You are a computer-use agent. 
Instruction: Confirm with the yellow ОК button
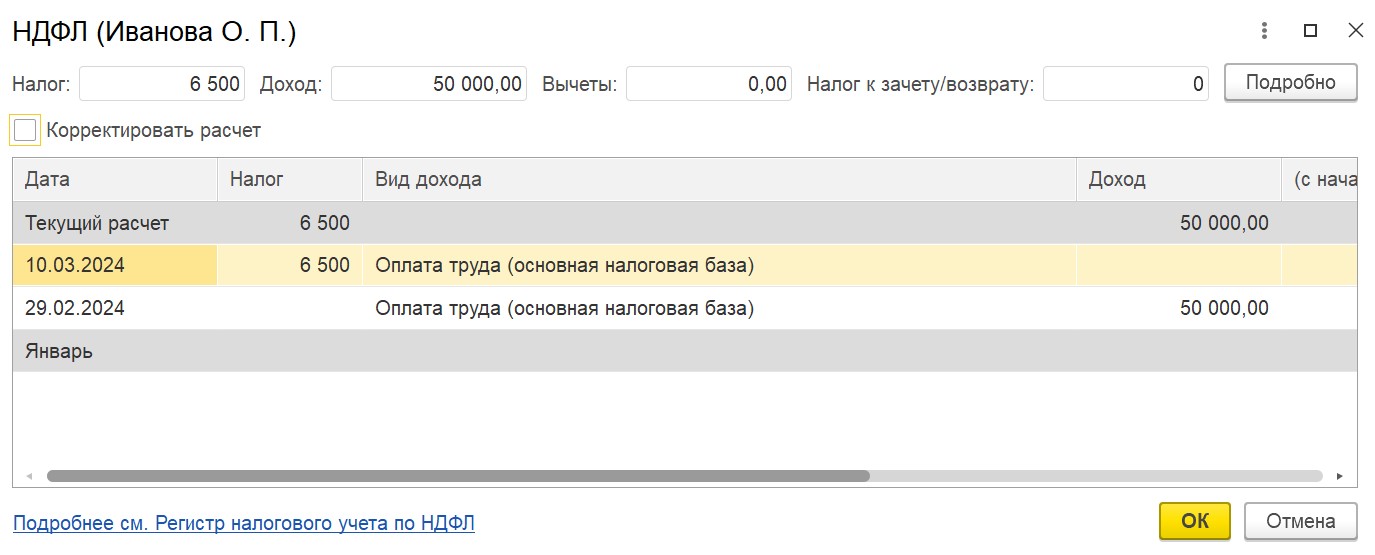click(1195, 521)
